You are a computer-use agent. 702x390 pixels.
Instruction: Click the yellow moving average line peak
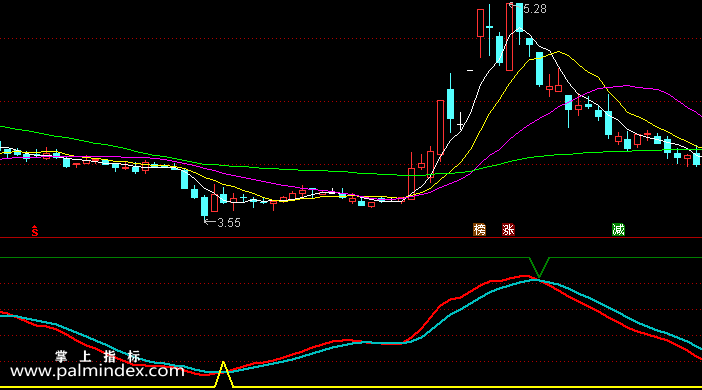(x=557, y=52)
